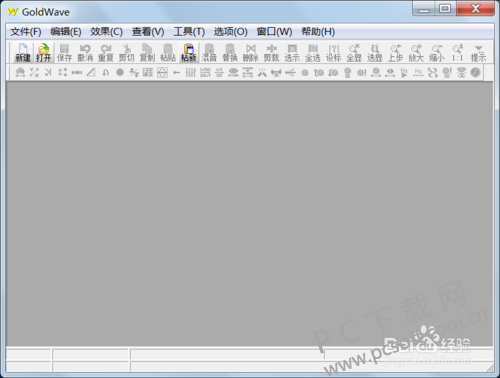Click the 缩小 (Zoom Out) icon
The height and width of the screenshot is (378, 500).
tap(437, 53)
